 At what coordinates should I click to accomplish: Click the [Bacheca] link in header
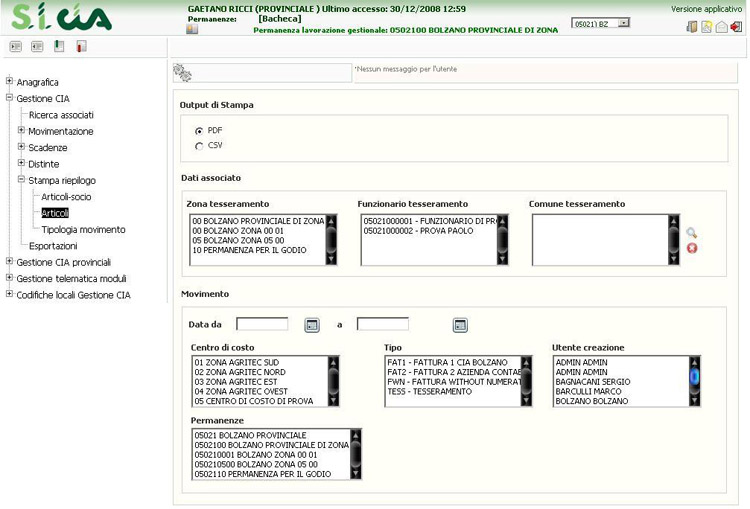tap(280, 19)
